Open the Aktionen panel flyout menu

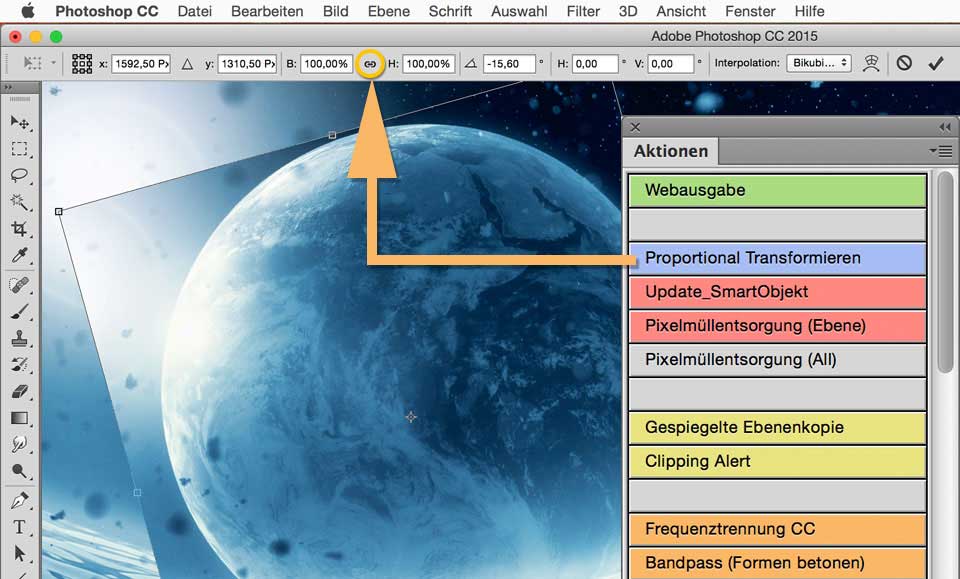(940, 151)
